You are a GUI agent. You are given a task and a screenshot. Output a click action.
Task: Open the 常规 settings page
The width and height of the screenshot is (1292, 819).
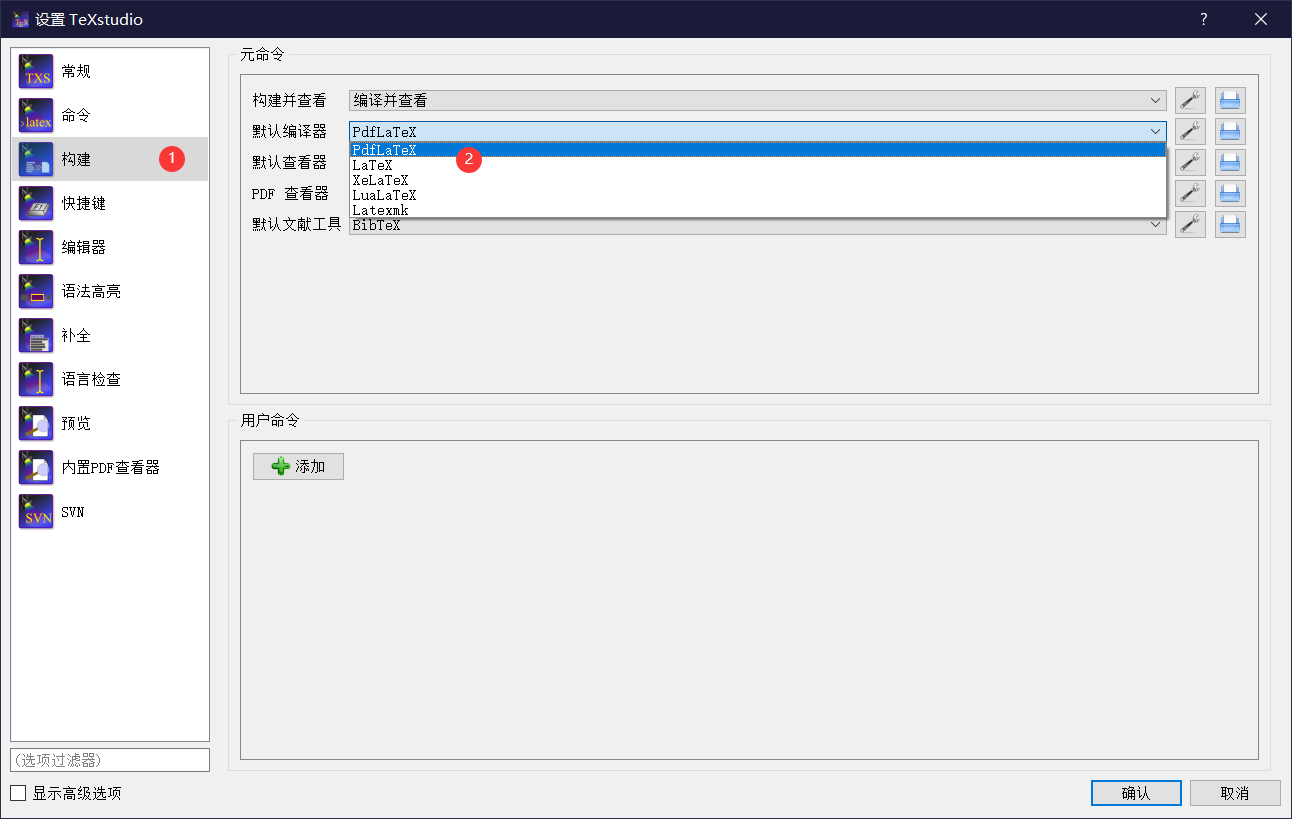[x=110, y=71]
